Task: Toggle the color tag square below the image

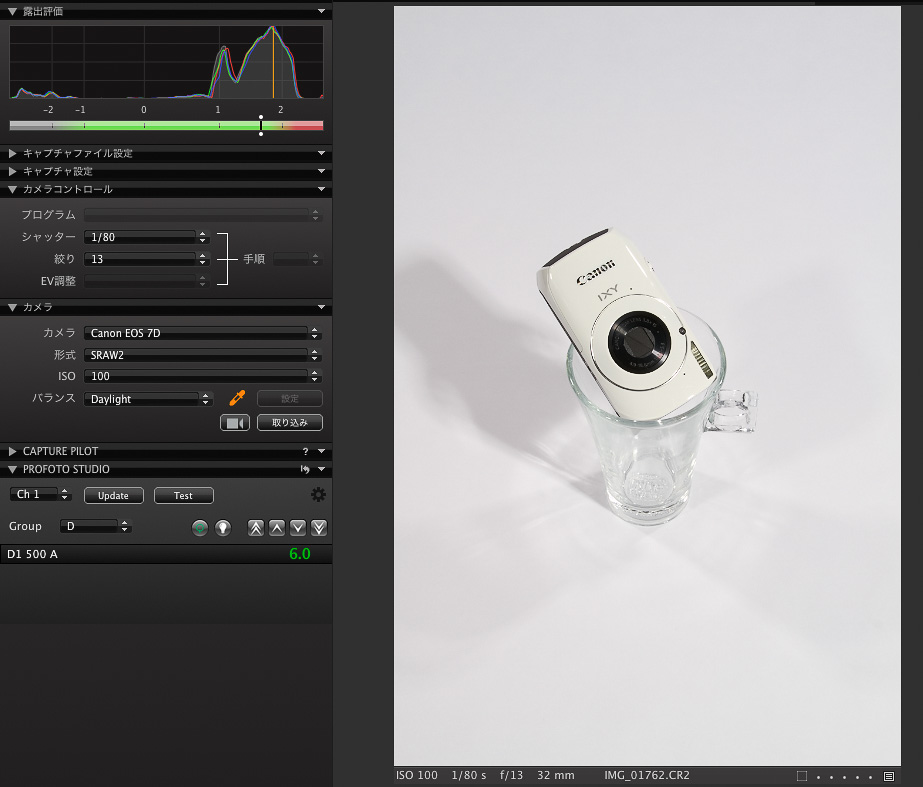Action: pyautogui.click(x=802, y=776)
